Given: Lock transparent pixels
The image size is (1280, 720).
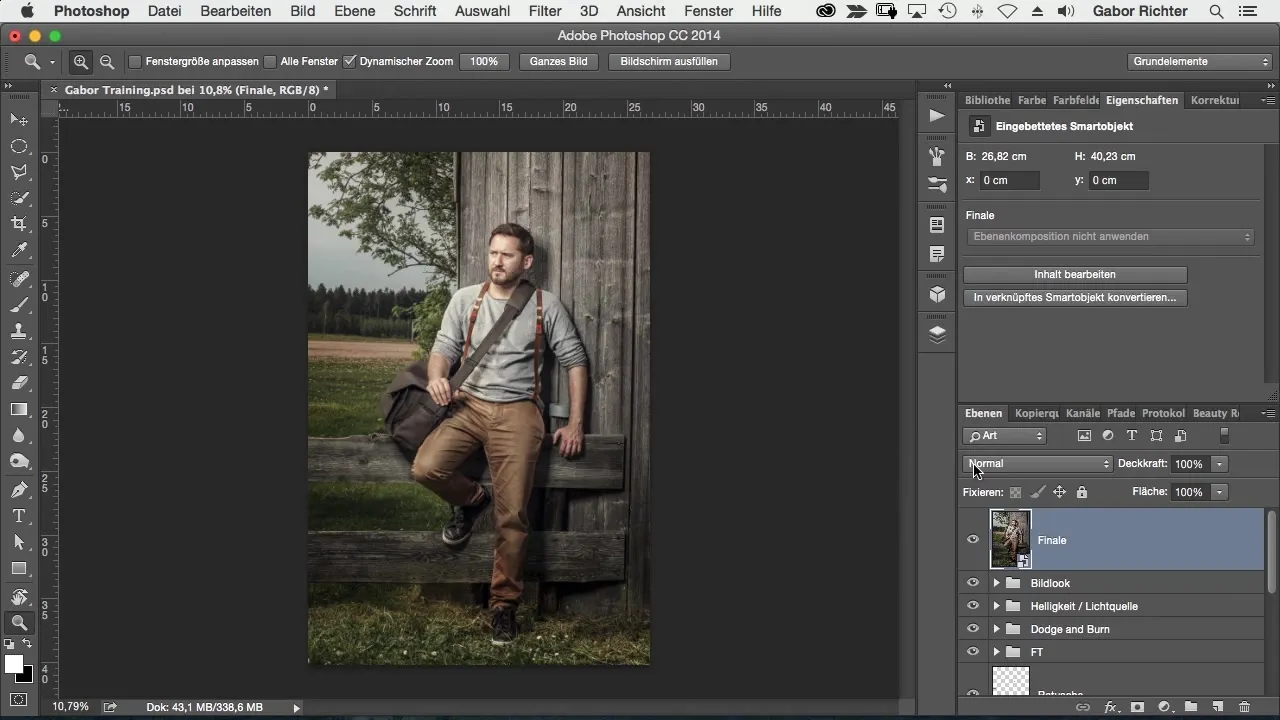Looking at the screenshot, I should point(1015,492).
